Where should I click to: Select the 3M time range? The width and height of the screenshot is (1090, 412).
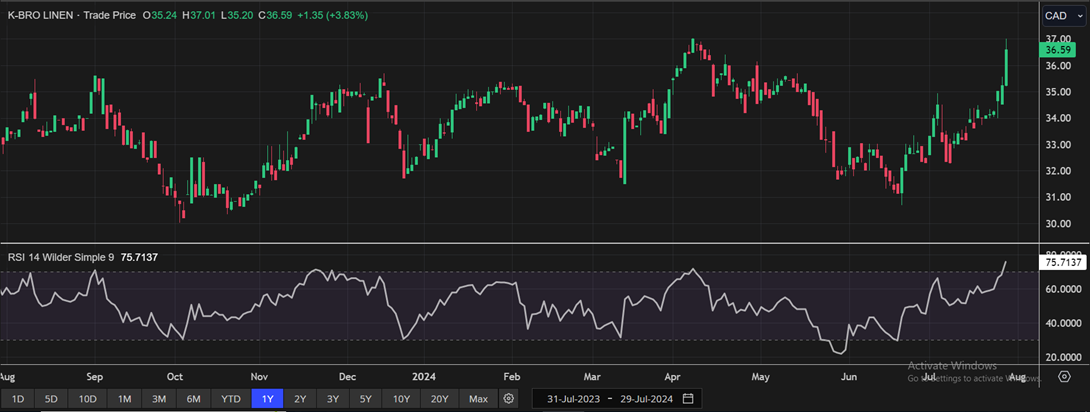pos(159,399)
